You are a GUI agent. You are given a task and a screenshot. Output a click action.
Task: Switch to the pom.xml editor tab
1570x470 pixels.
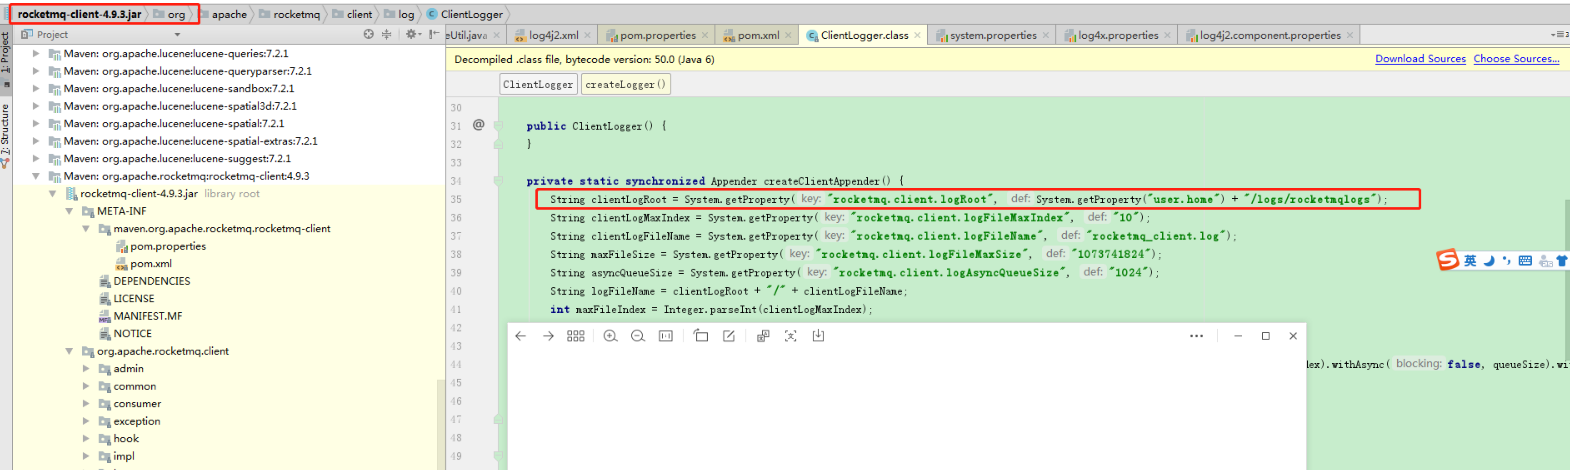pyautogui.click(x=758, y=35)
